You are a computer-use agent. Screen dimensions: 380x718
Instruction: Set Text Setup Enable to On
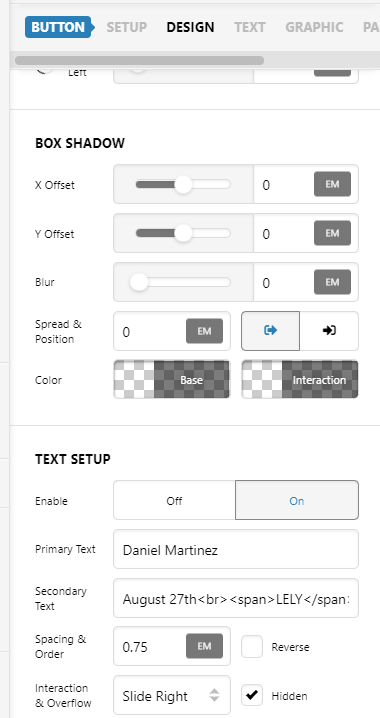pyautogui.click(x=297, y=500)
